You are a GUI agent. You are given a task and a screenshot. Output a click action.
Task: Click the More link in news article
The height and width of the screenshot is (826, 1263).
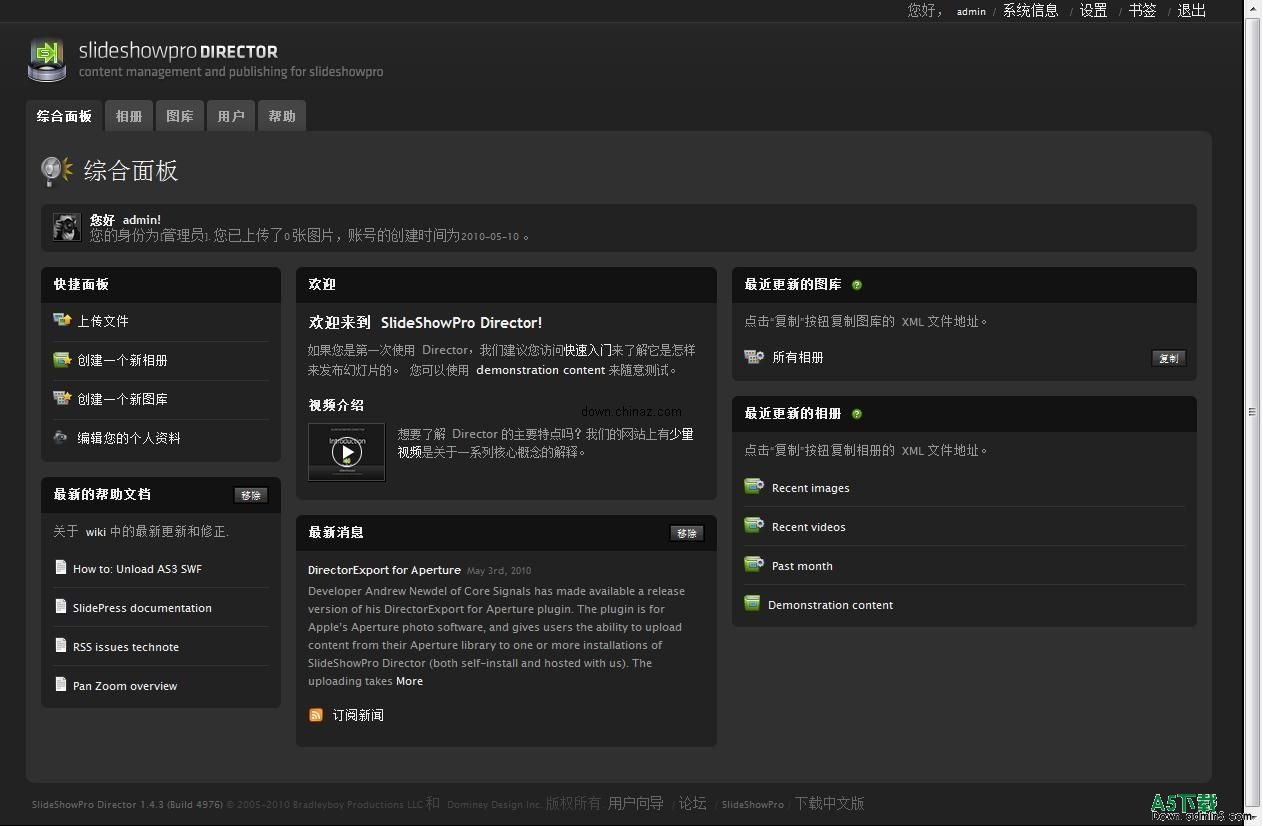point(409,681)
